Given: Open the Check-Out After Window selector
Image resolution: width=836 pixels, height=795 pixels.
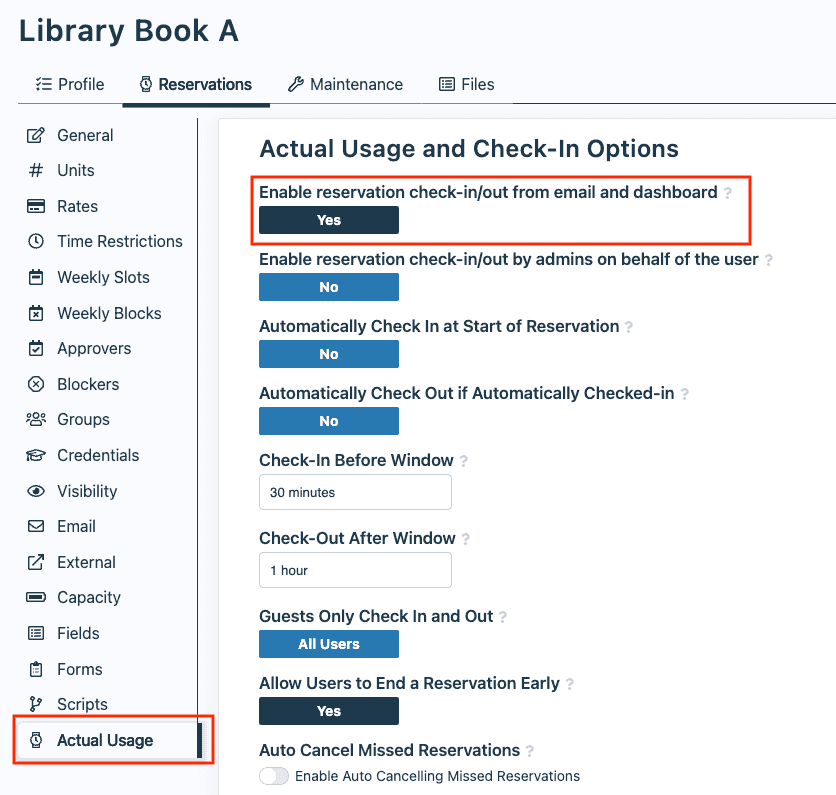Looking at the screenshot, I should [x=355, y=570].
